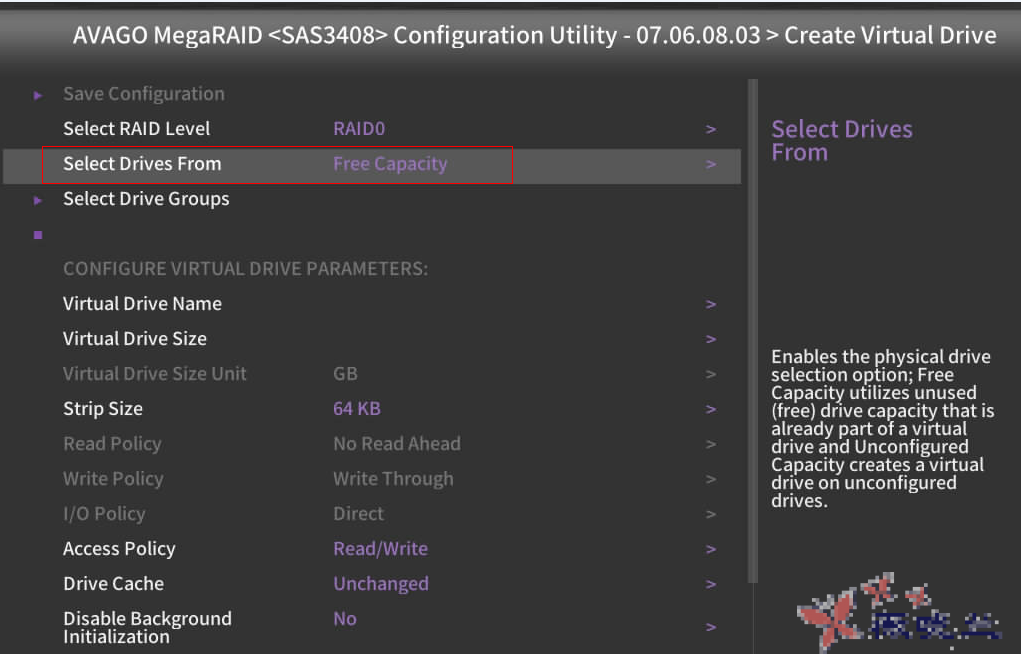The height and width of the screenshot is (654, 1021).
Task: Click the chevron on the Virtual Drive Size Unit row
Action: click(711, 374)
